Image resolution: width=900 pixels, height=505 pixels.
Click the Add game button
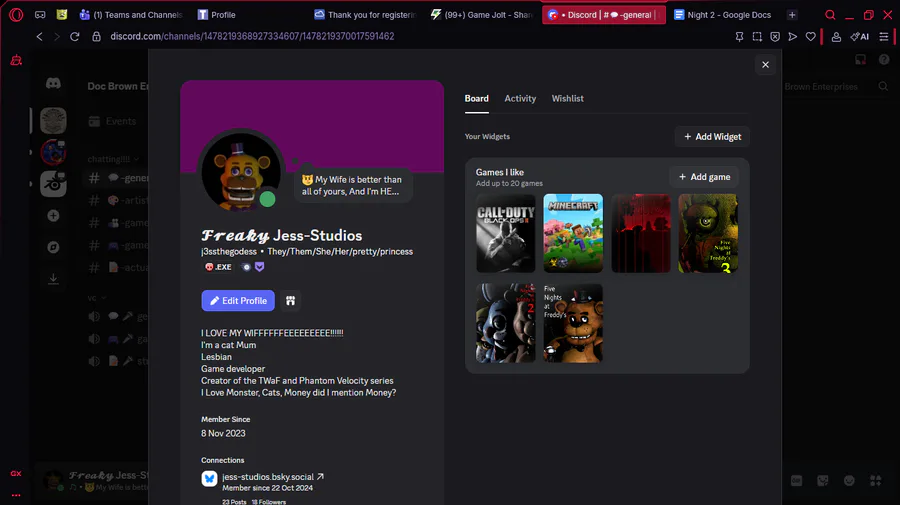pos(704,177)
